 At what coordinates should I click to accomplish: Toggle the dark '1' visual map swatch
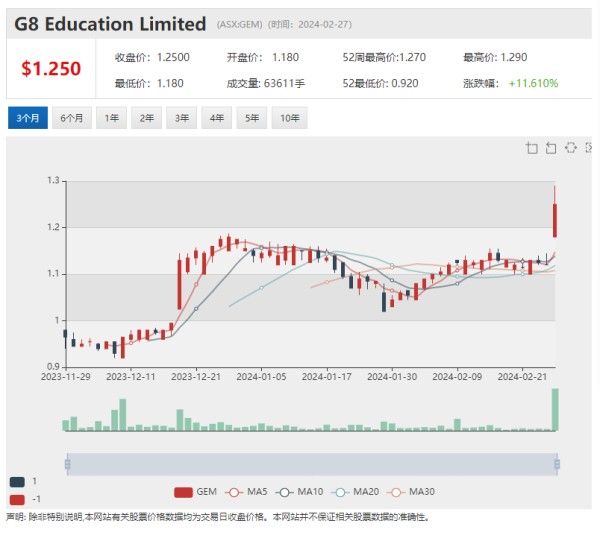pos(17,482)
